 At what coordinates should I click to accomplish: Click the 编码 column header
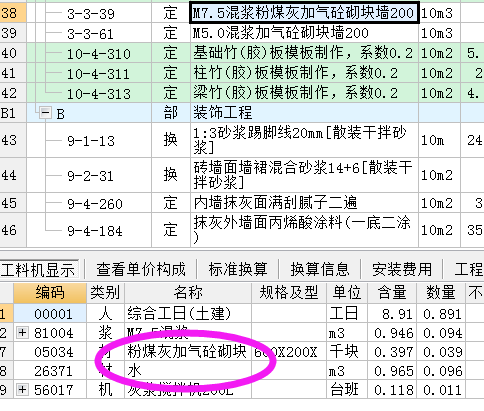50,293
